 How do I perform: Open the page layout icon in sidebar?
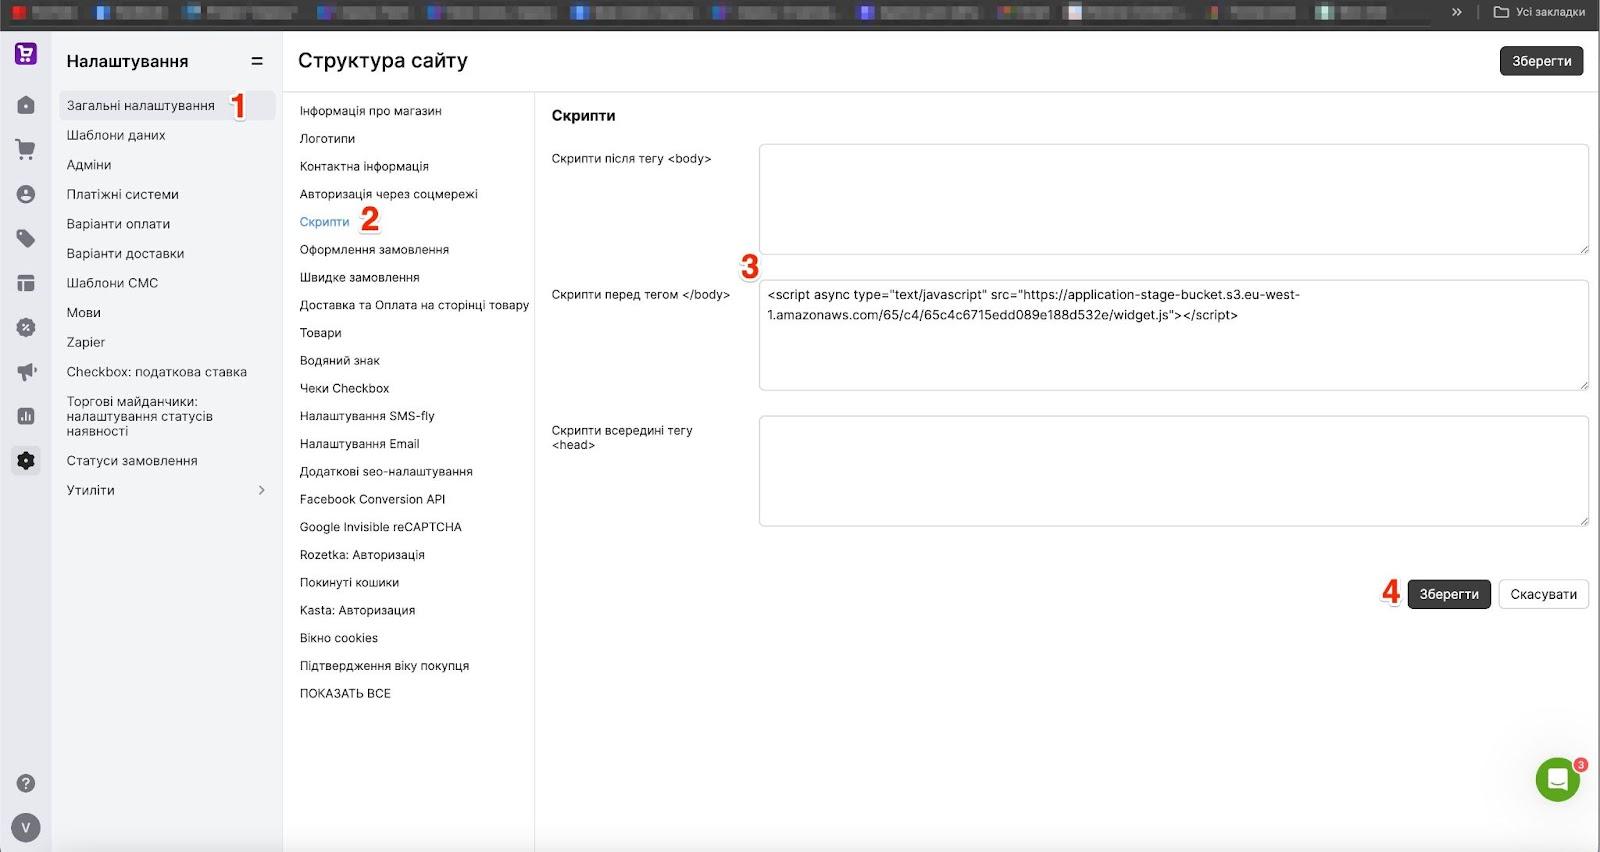[26, 283]
